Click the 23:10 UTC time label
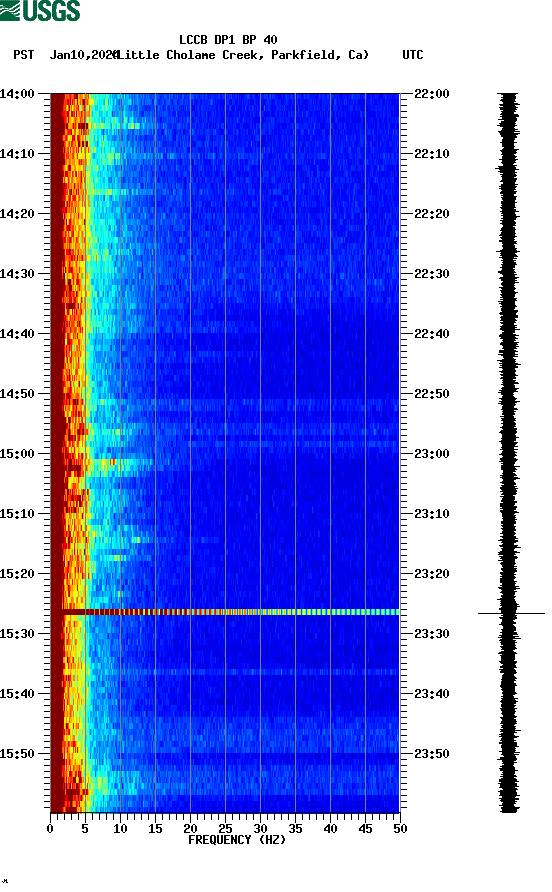552x892 pixels. pos(431,514)
